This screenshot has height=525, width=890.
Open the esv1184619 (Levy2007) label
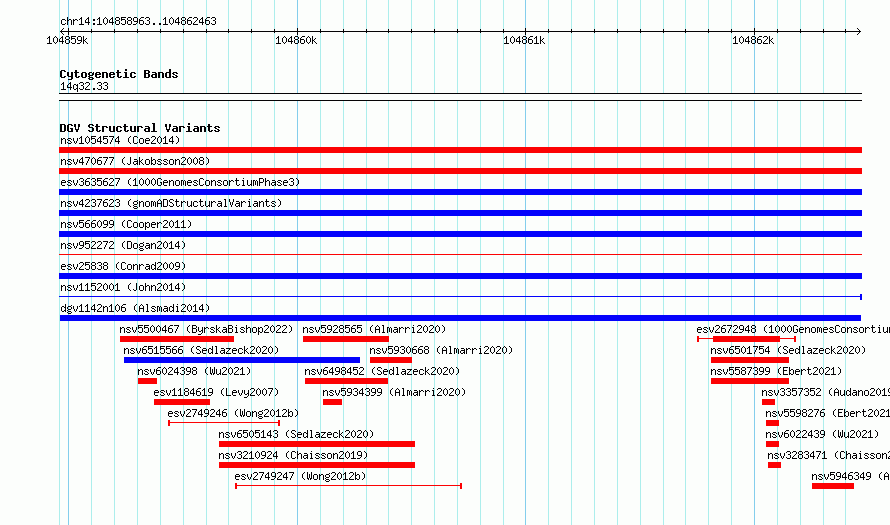click(216, 392)
